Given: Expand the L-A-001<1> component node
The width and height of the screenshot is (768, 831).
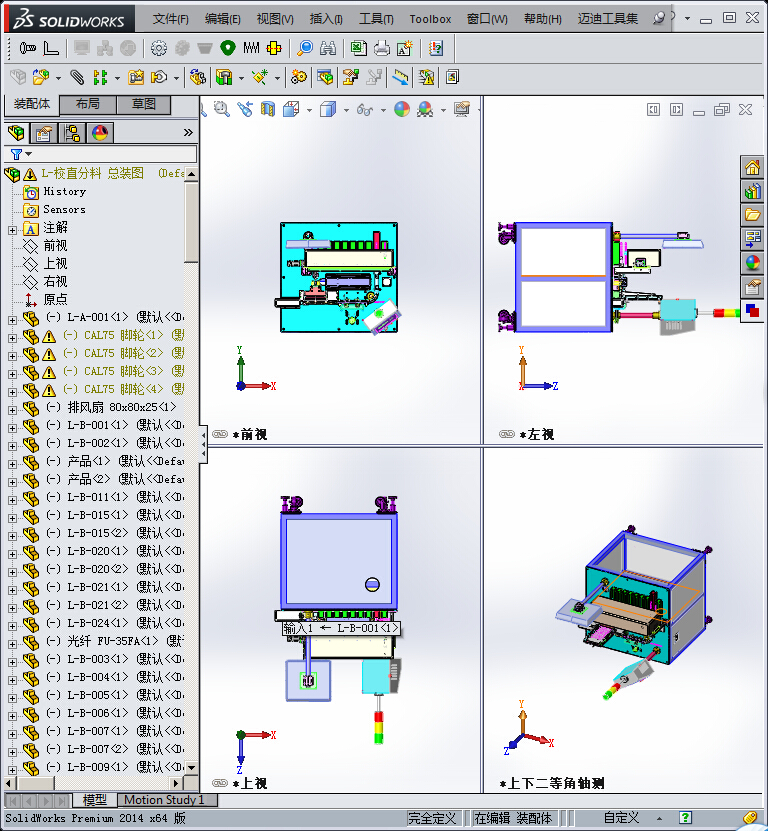Looking at the screenshot, I should 12,320.
